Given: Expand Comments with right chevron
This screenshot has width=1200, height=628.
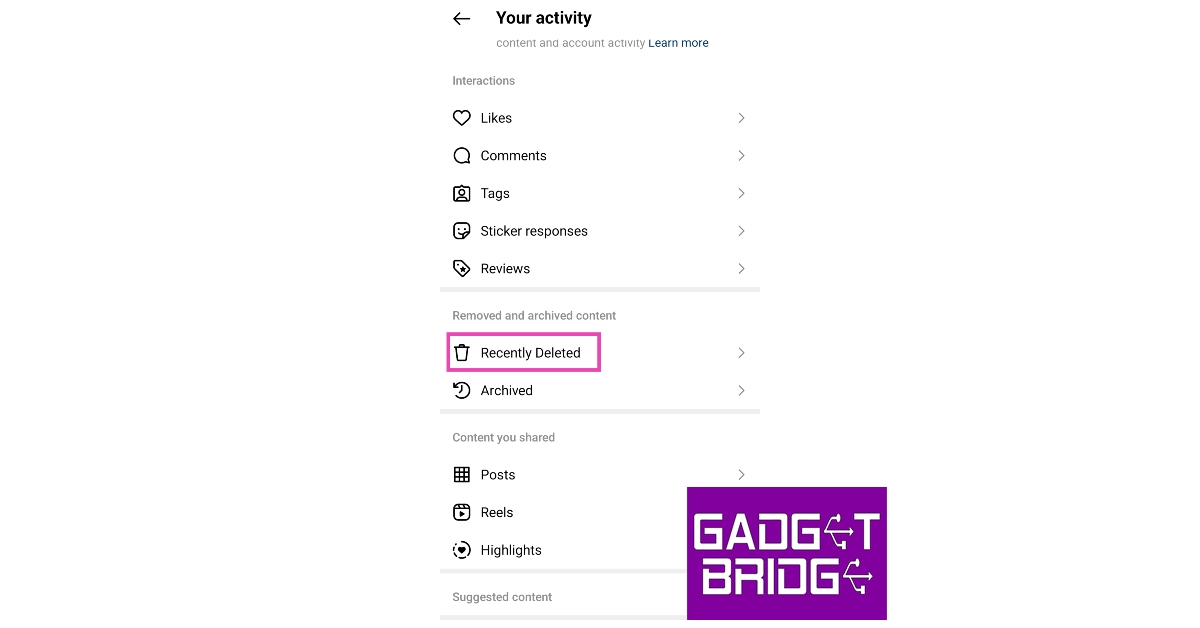Looking at the screenshot, I should click(741, 156).
